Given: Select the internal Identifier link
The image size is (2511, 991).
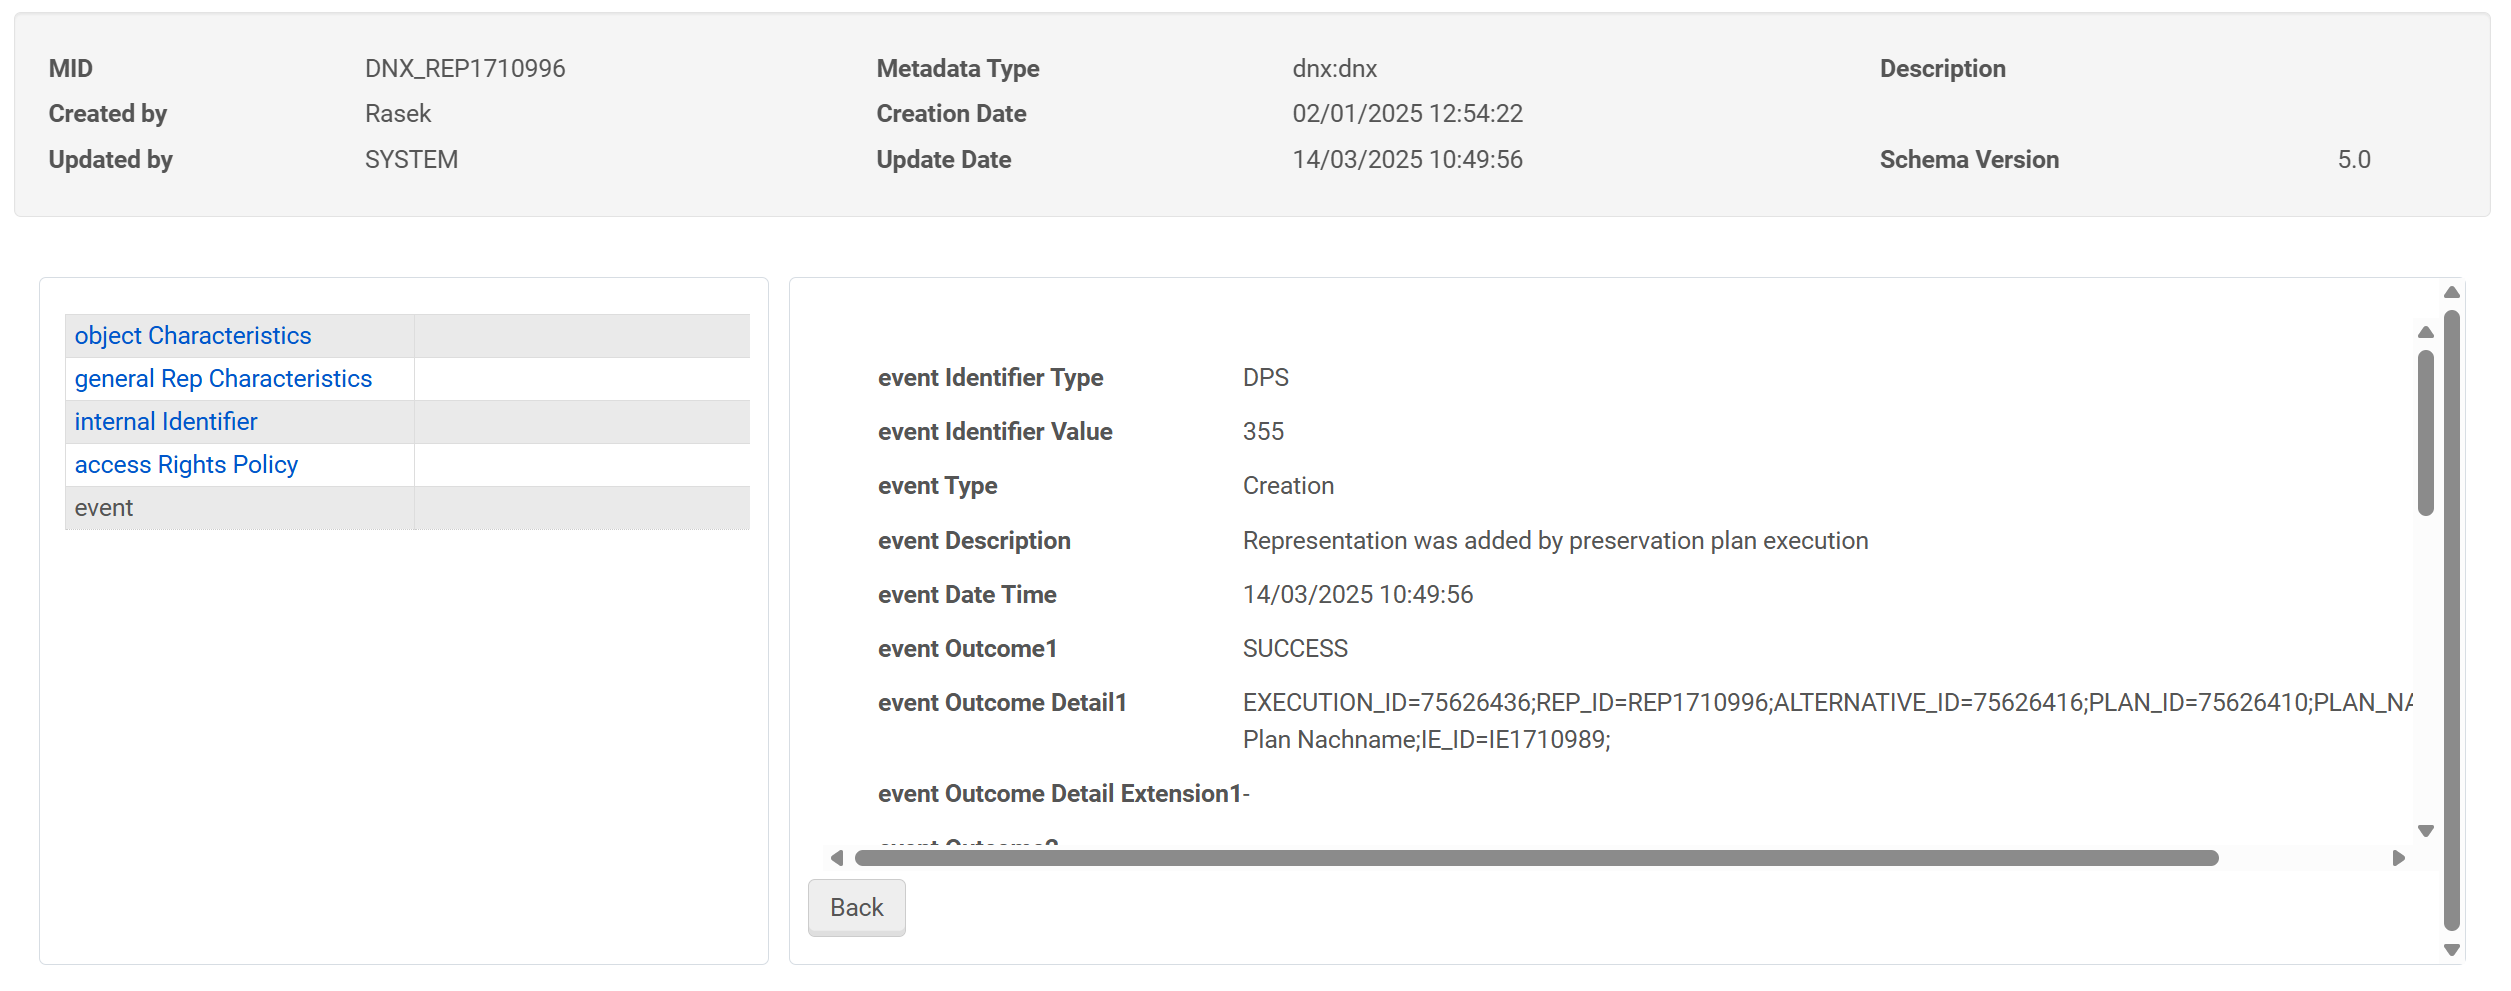Looking at the screenshot, I should [x=166, y=422].
